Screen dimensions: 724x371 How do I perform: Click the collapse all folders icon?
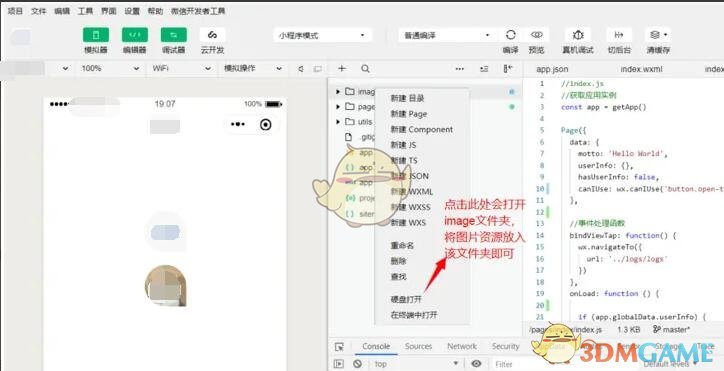click(484, 68)
